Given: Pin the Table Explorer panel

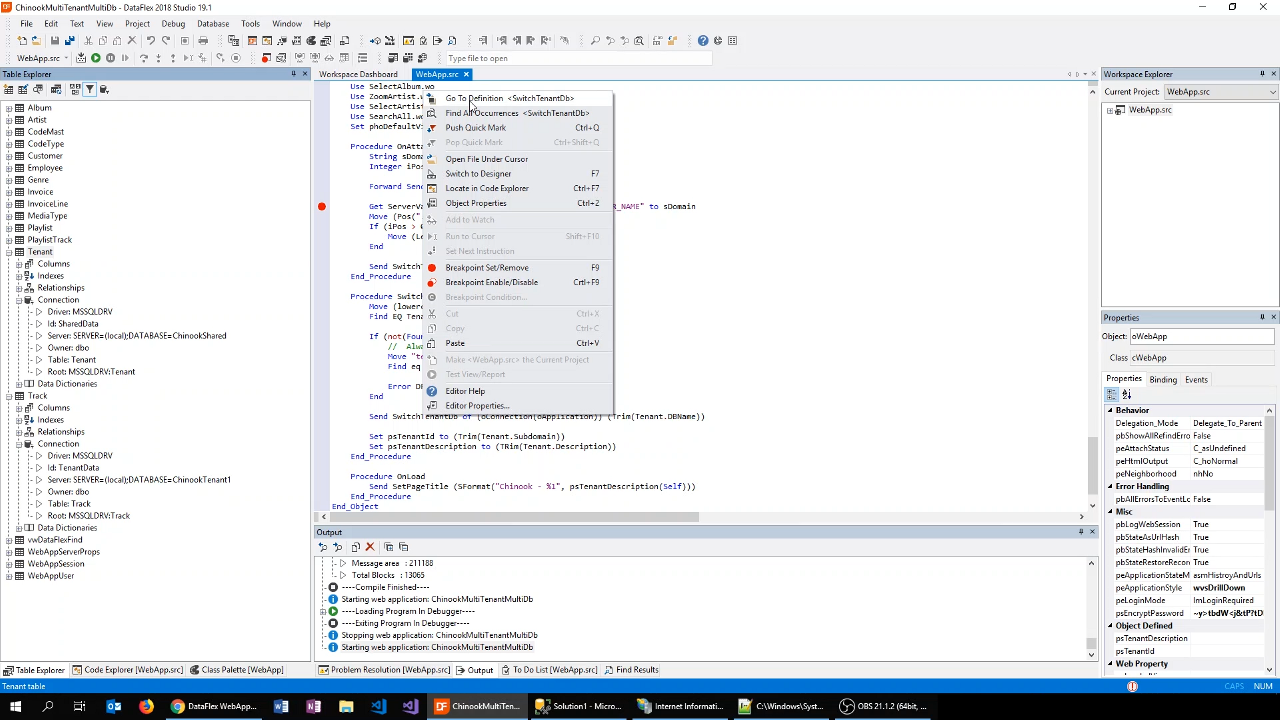Looking at the screenshot, I should (x=293, y=74).
